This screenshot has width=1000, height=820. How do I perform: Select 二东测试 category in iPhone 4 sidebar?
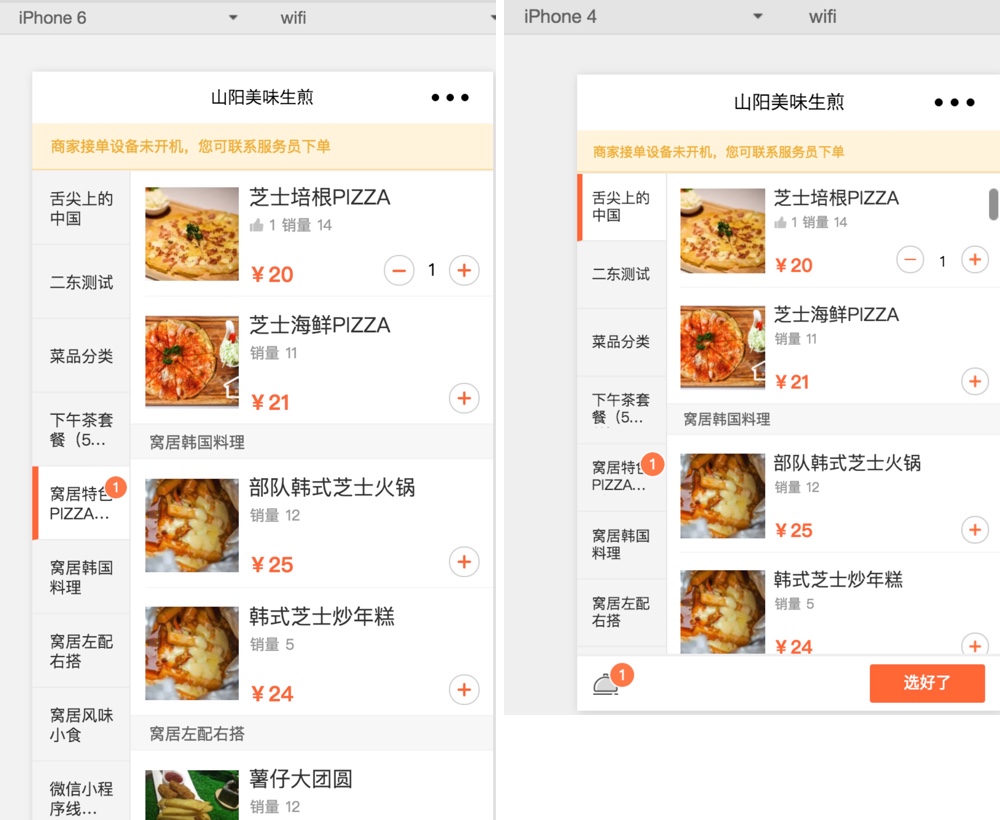click(622, 274)
